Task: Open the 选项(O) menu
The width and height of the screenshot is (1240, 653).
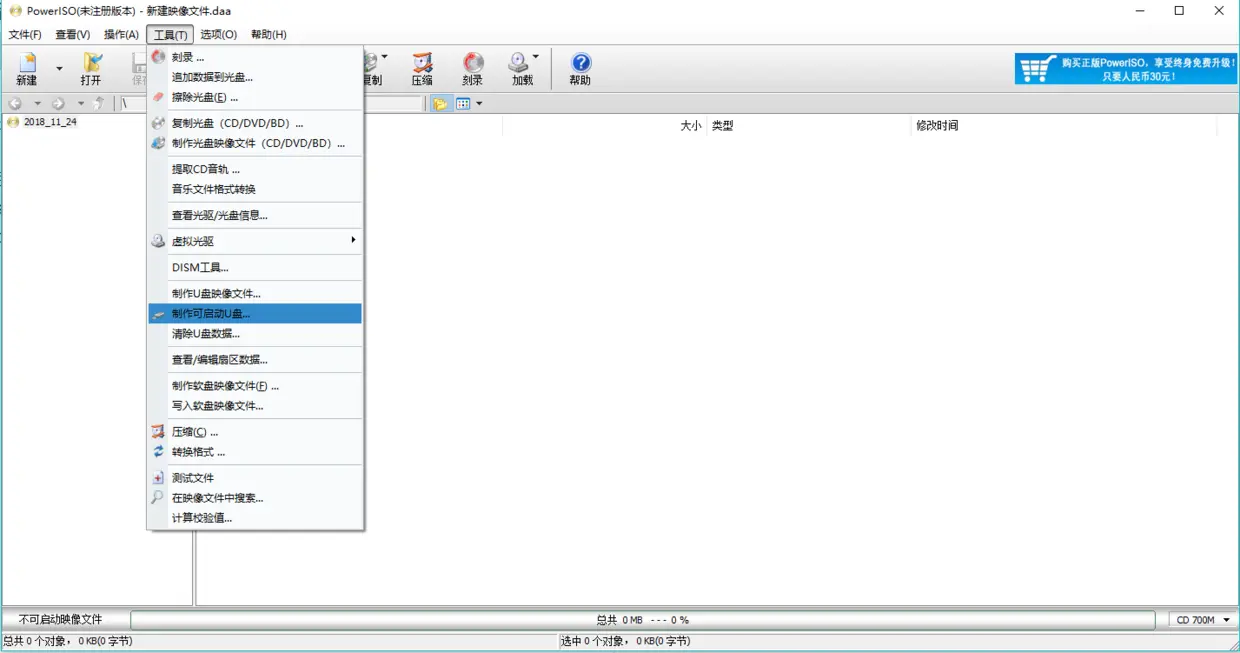Action: pos(218,35)
